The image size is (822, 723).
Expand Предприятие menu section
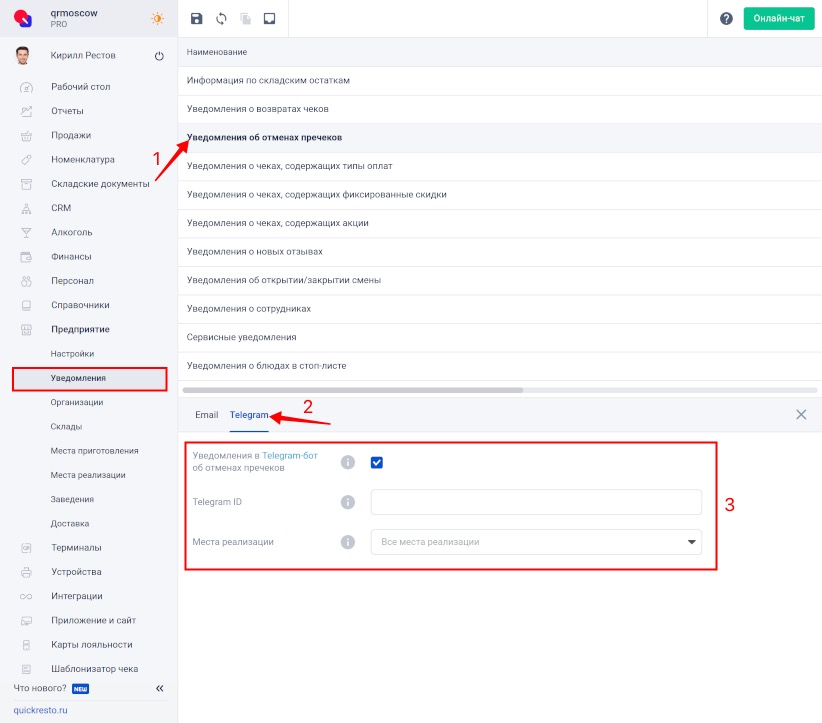pyautogui.click(x=80, y=329)
